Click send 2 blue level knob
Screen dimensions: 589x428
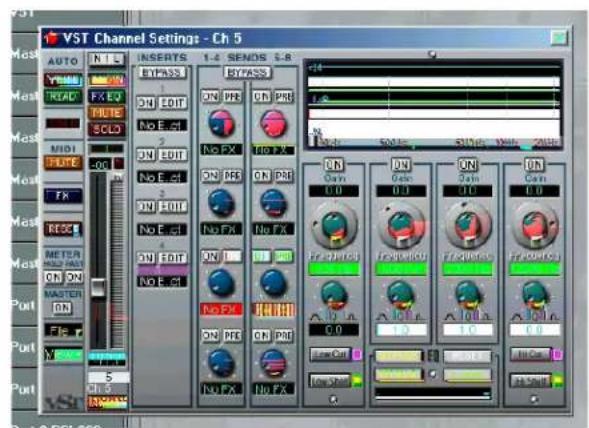click(221, 203)
